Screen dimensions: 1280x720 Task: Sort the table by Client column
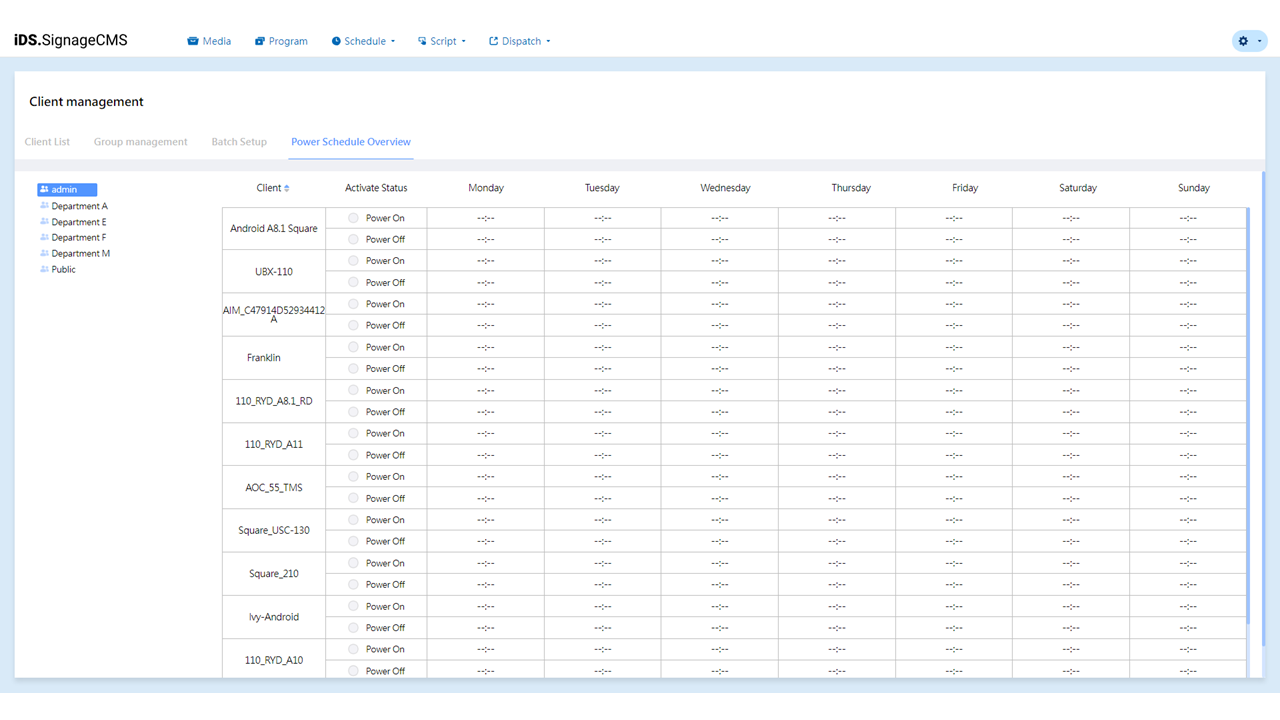287,188
